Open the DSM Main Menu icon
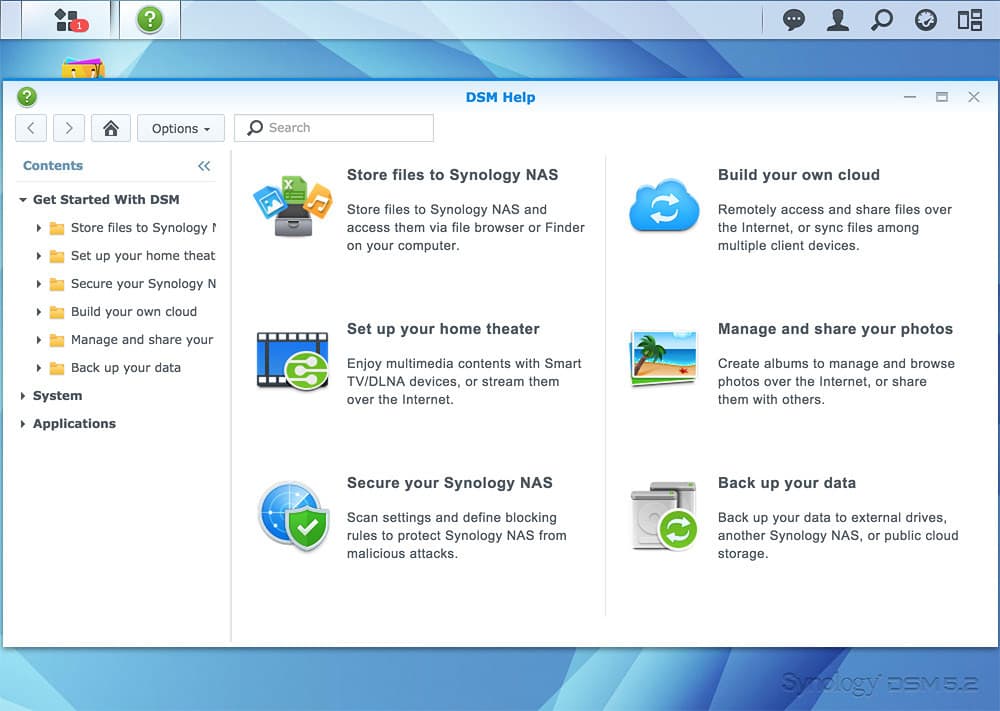The width and height of the screenshot is (1000, 711). (x=67, y=20)
